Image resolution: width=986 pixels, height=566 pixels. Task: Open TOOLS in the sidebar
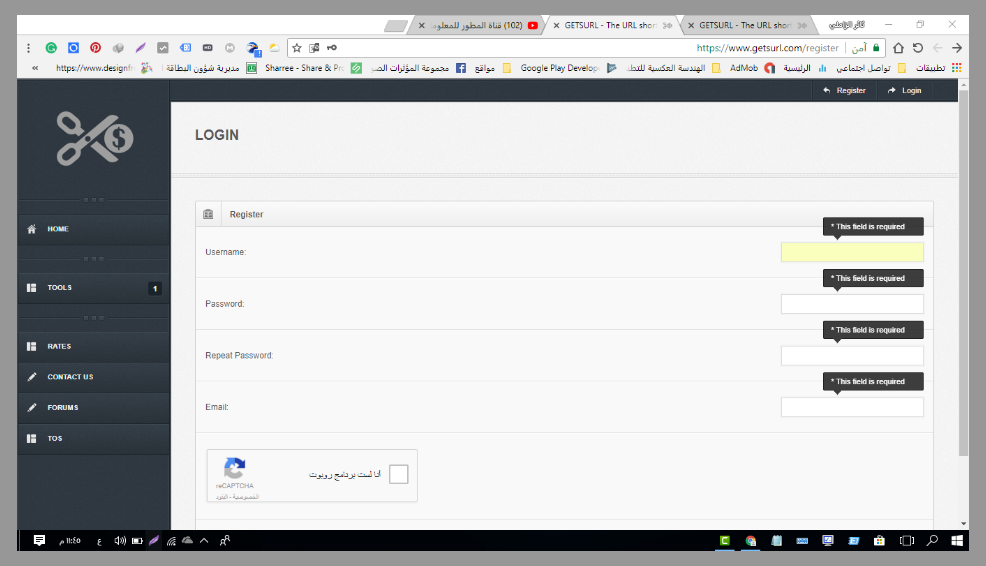pos(94,288)
